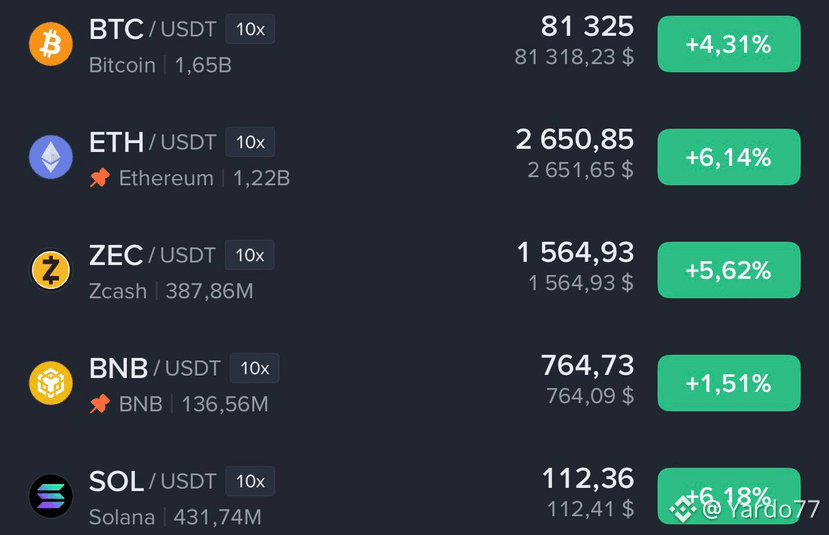This screenshot has width=829, height=535.
Task: Click the BNB coin icon
Action: tap(51, 383)
